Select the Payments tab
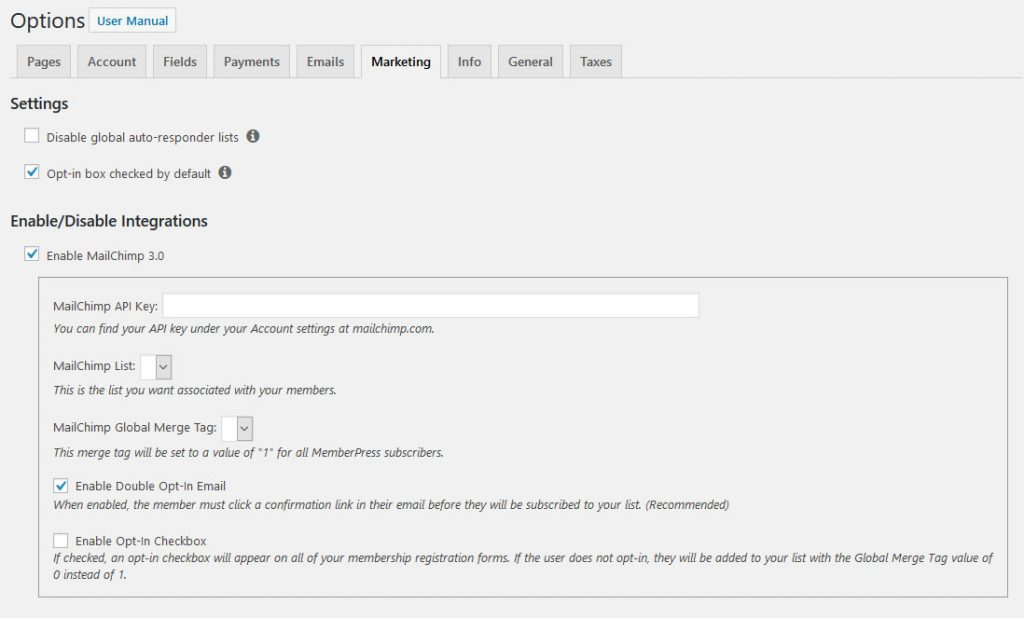This screenshot has height=618, width=1024. [x=252, y=62]
